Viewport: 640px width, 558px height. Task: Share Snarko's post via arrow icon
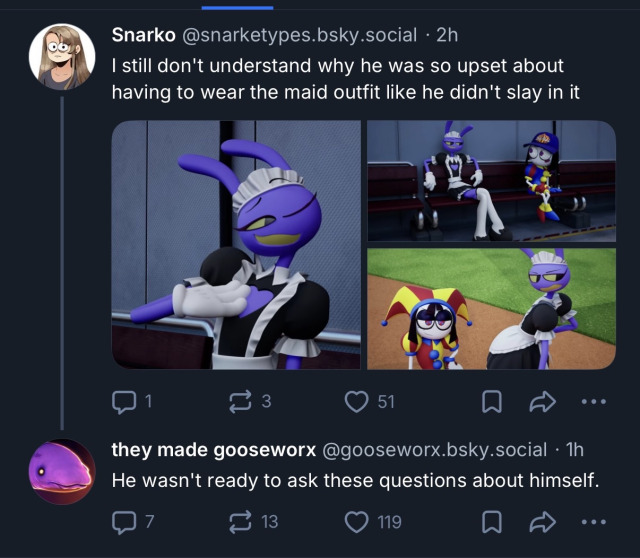point(542,402)
